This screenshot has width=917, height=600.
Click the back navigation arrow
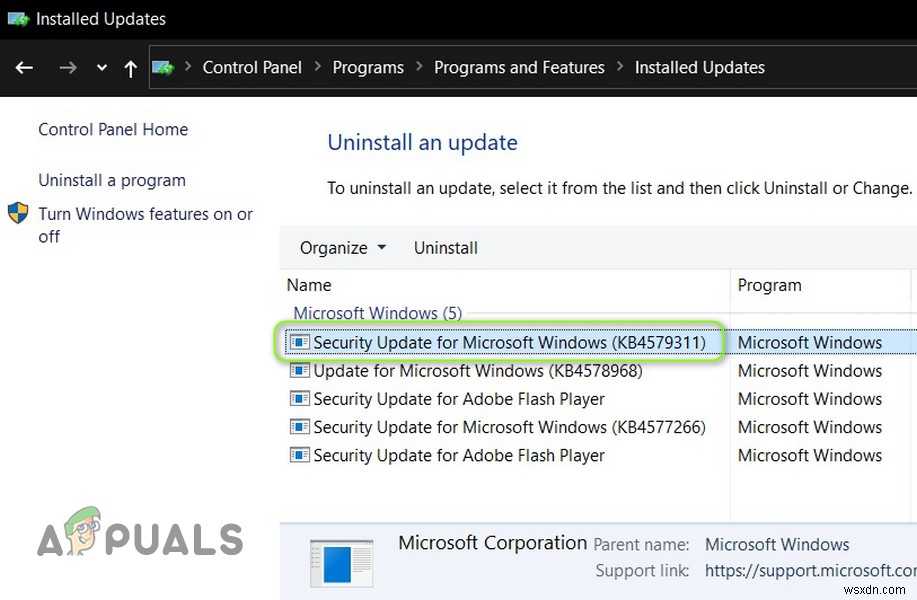(24, 67)
